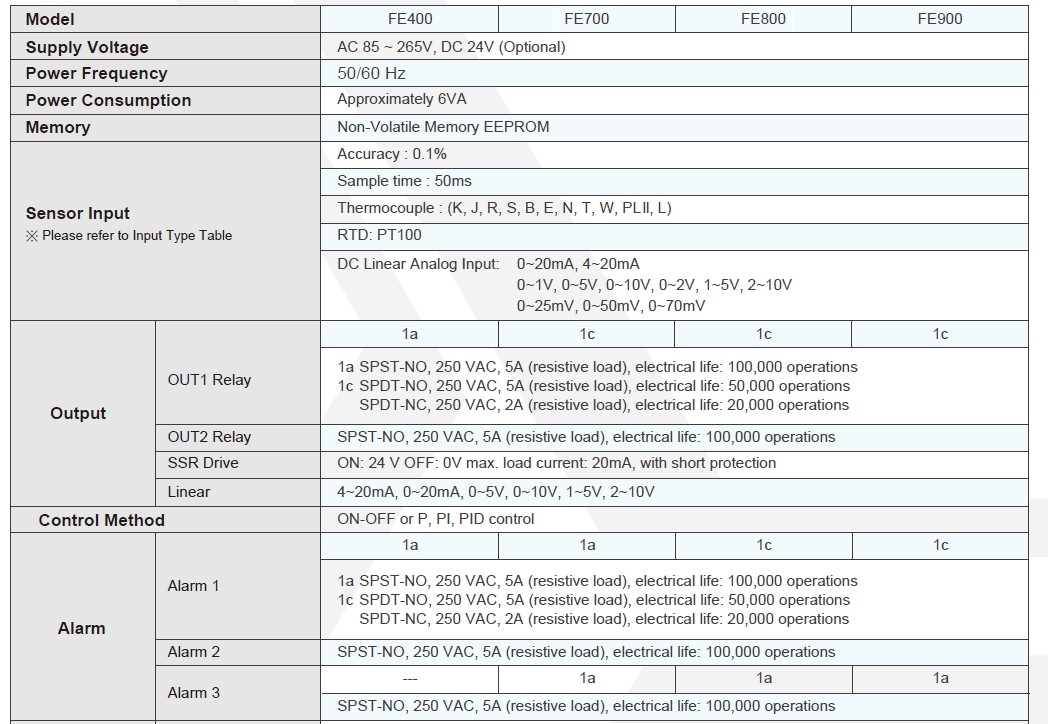Screen dimensions: 1048x724
Task: Select the Power Frequency label
Action: click(96, 74)
